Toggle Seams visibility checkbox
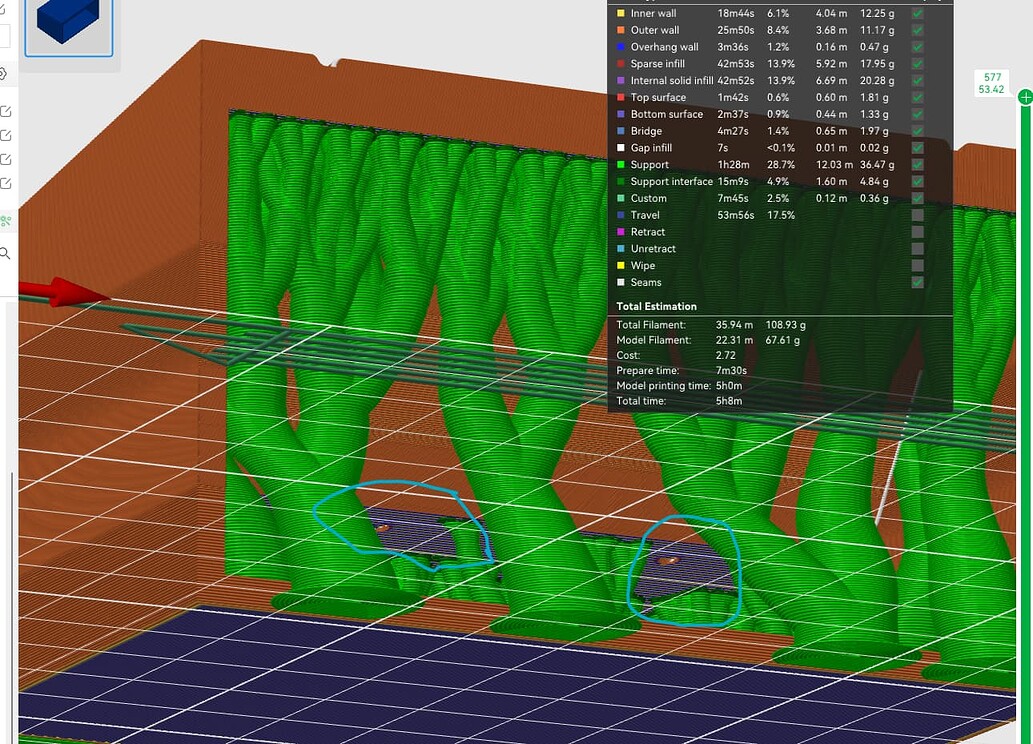This screenshot has height=744, width=1033. coord(917,282)
